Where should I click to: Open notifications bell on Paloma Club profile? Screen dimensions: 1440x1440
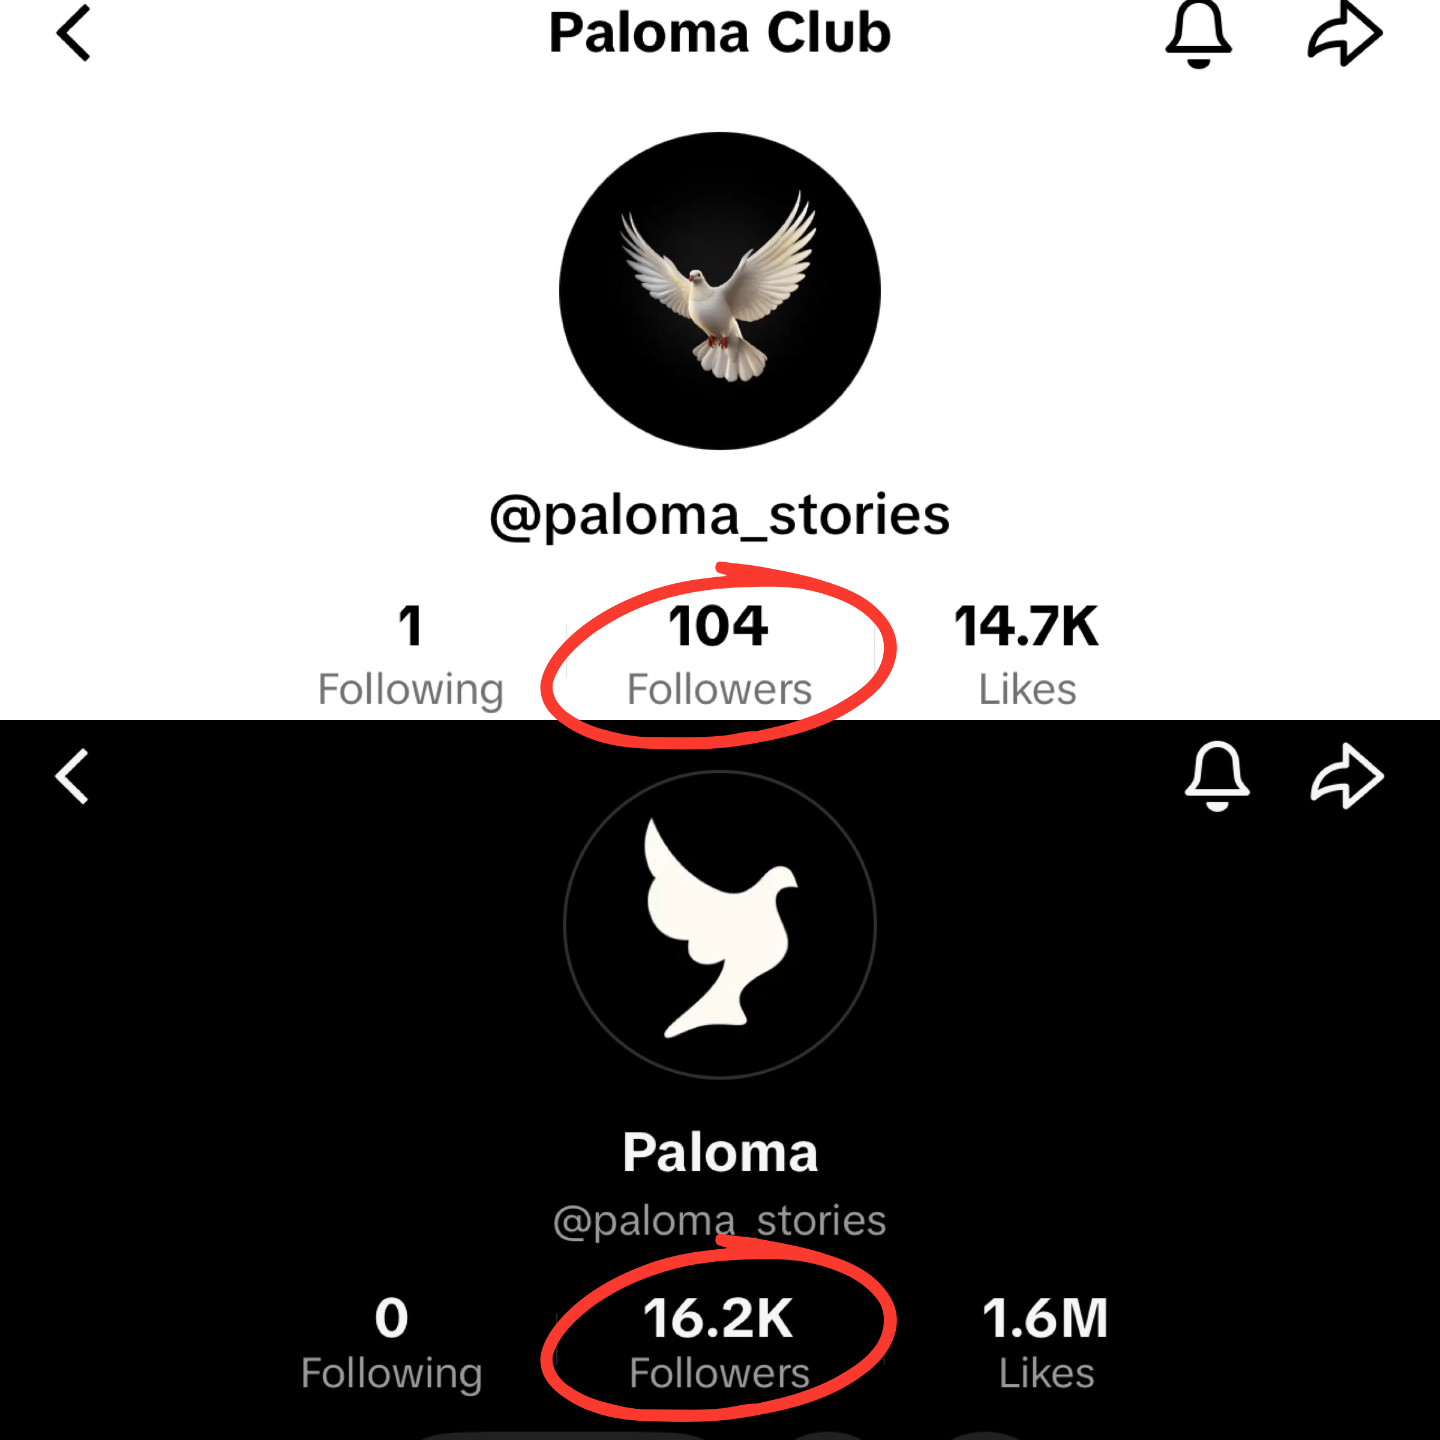1198,34
